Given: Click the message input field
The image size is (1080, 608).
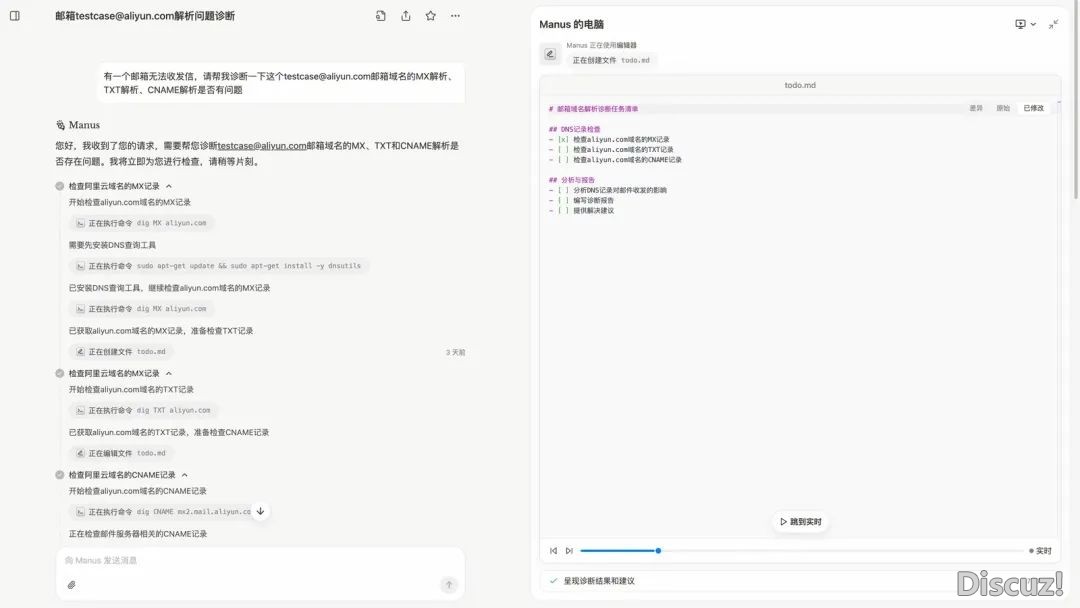Looking at the screenshot, I should 260,560.
